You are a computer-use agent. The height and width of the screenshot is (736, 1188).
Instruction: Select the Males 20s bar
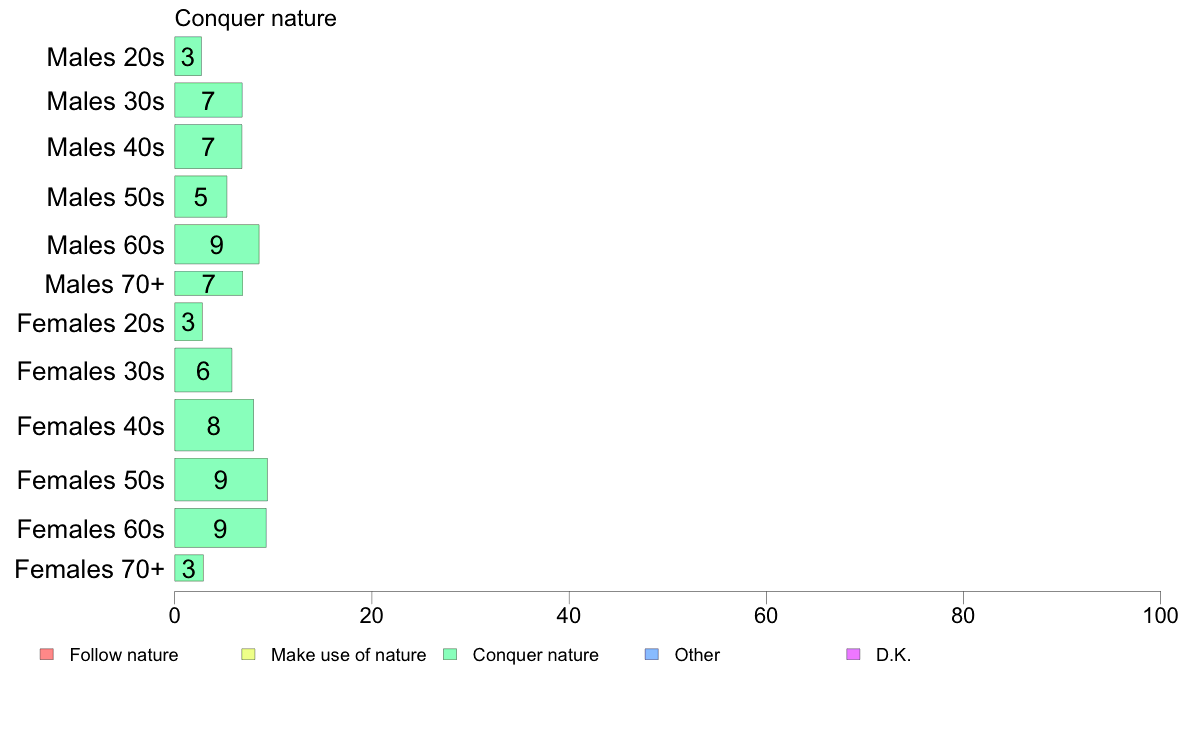pyautogui.click(x=188, y=56)
